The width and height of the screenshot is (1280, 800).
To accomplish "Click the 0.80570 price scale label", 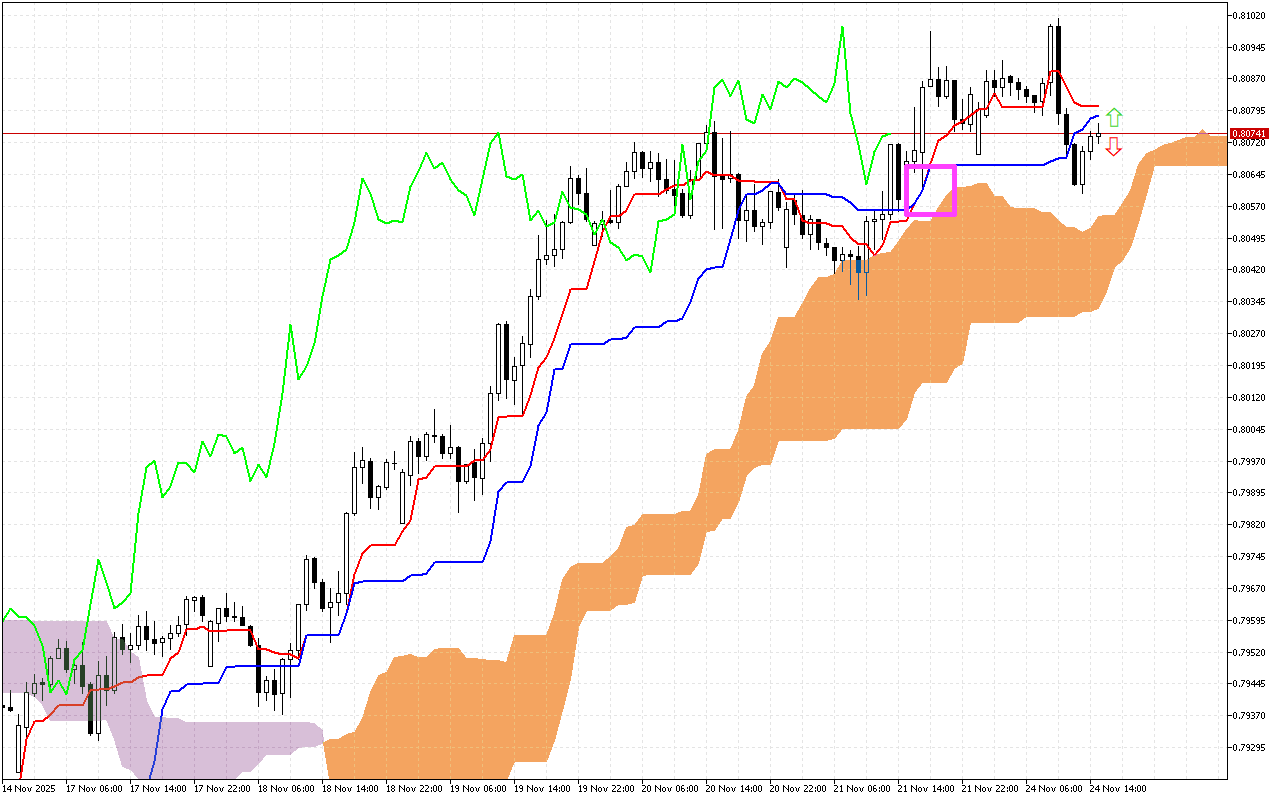I will click(1249, 206).
